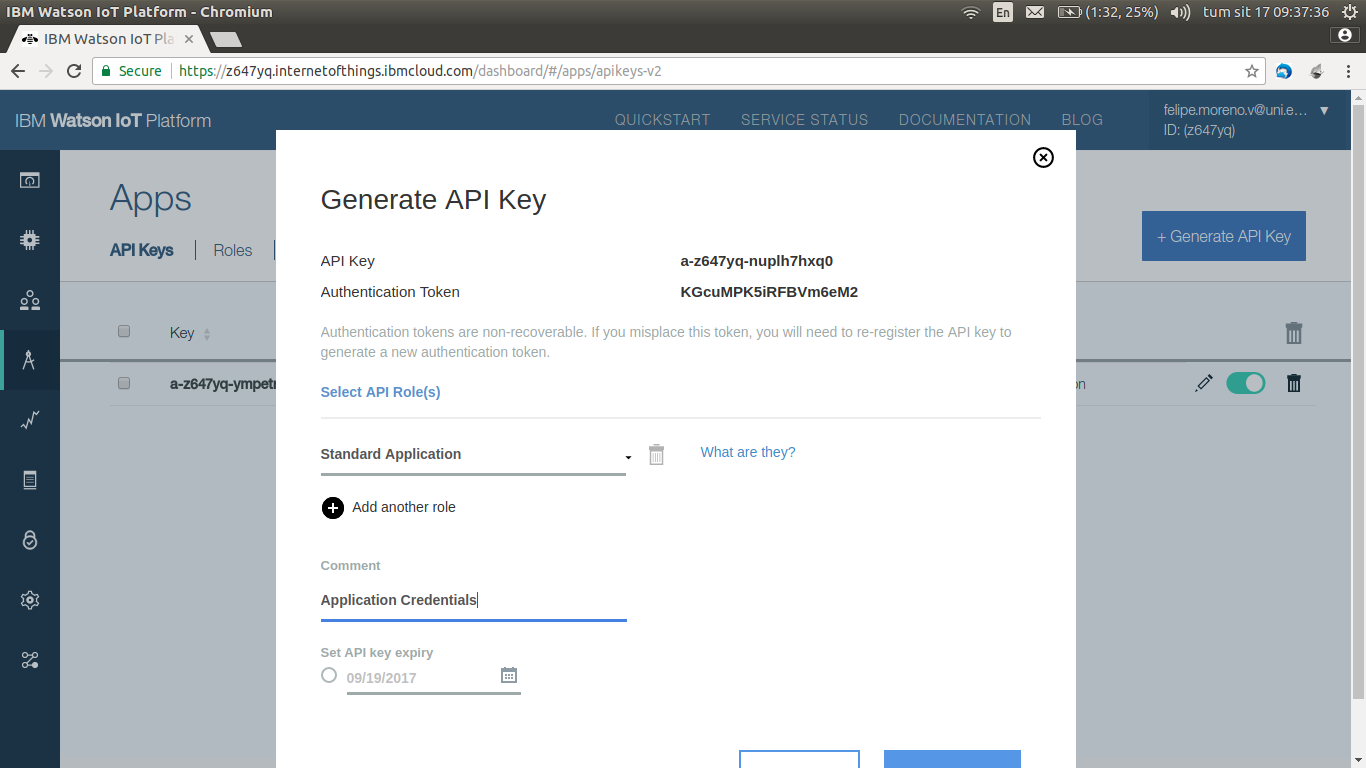Check the a-z647yq-ympet row checkbox
This screenshot has height=768, width=1366.
124,383
